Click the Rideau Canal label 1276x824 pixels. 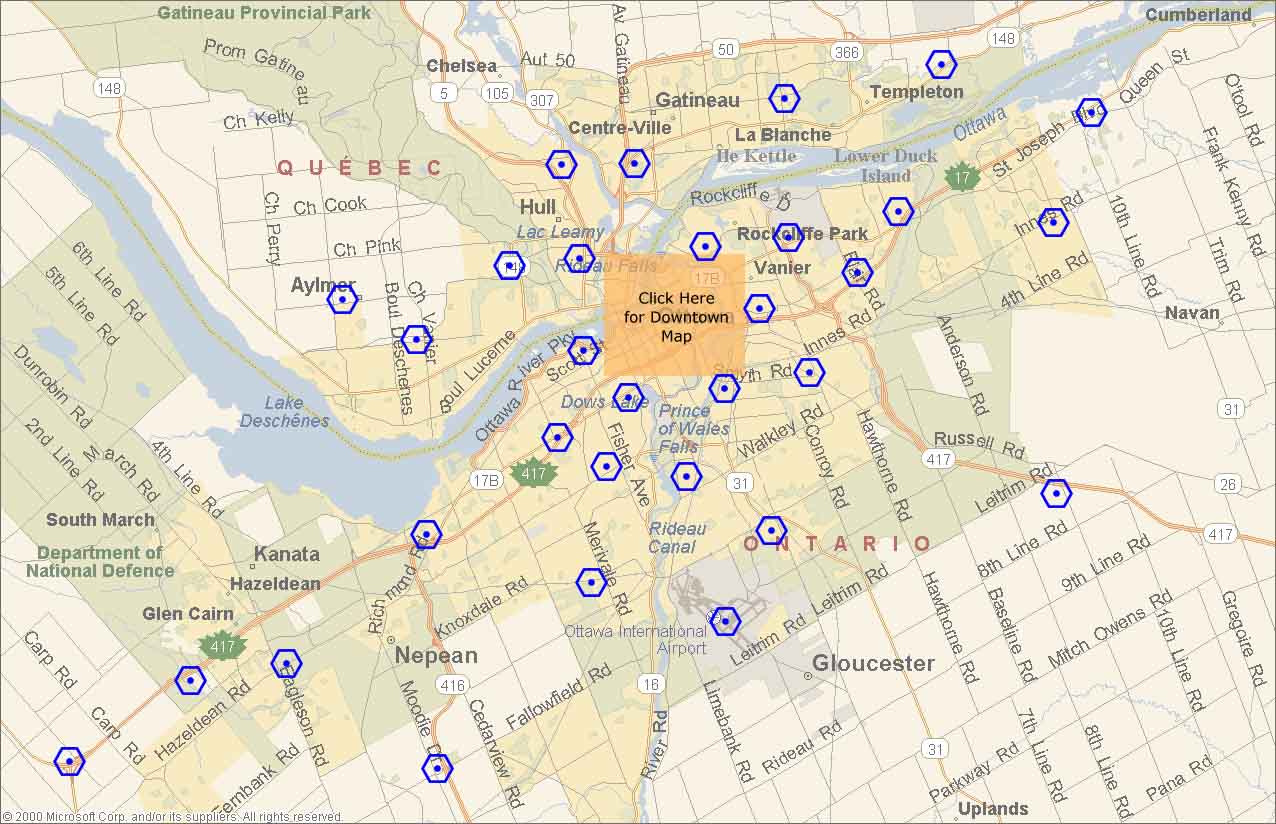[x=678, y=538]
